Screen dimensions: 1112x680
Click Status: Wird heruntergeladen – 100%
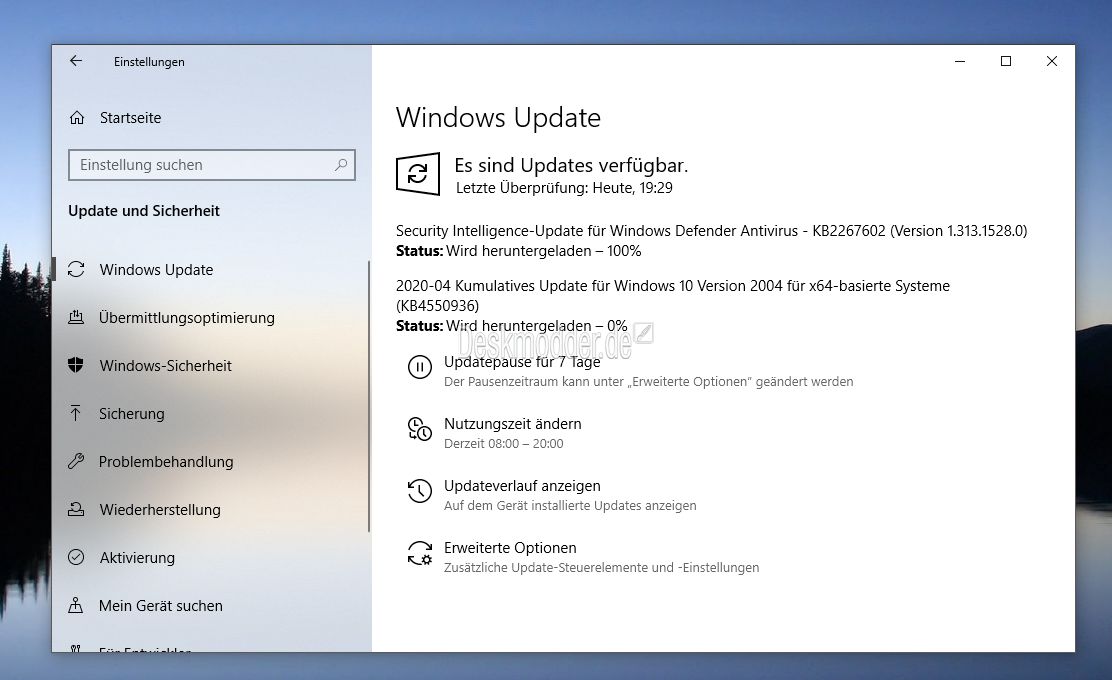[x=518, y=251]
